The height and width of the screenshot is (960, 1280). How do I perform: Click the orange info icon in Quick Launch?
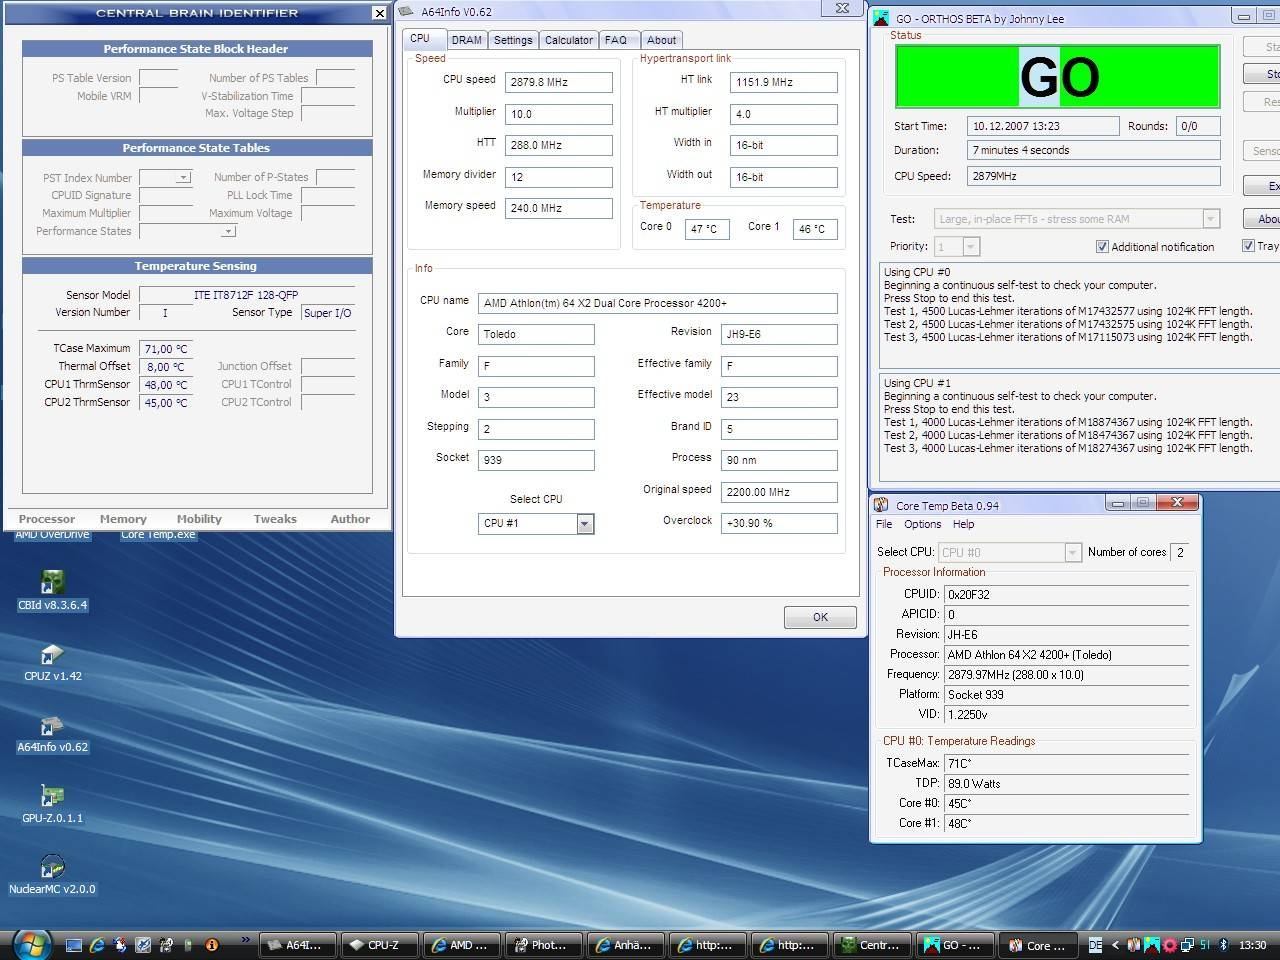click(211, 944)
